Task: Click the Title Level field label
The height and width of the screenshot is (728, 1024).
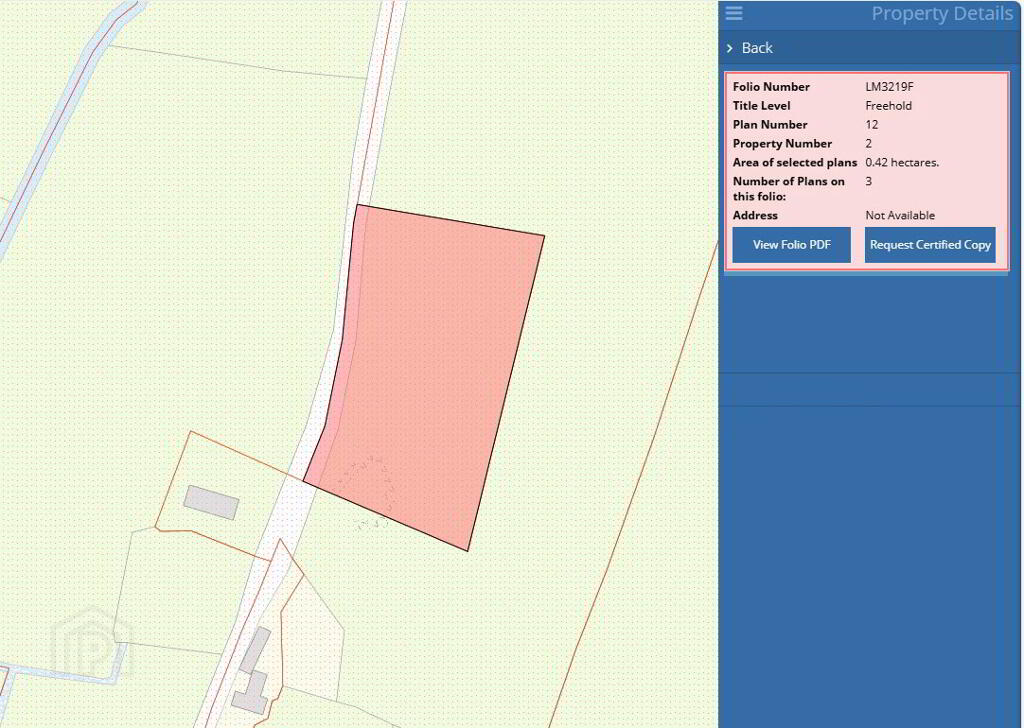Action: click(x=761, y=106)
